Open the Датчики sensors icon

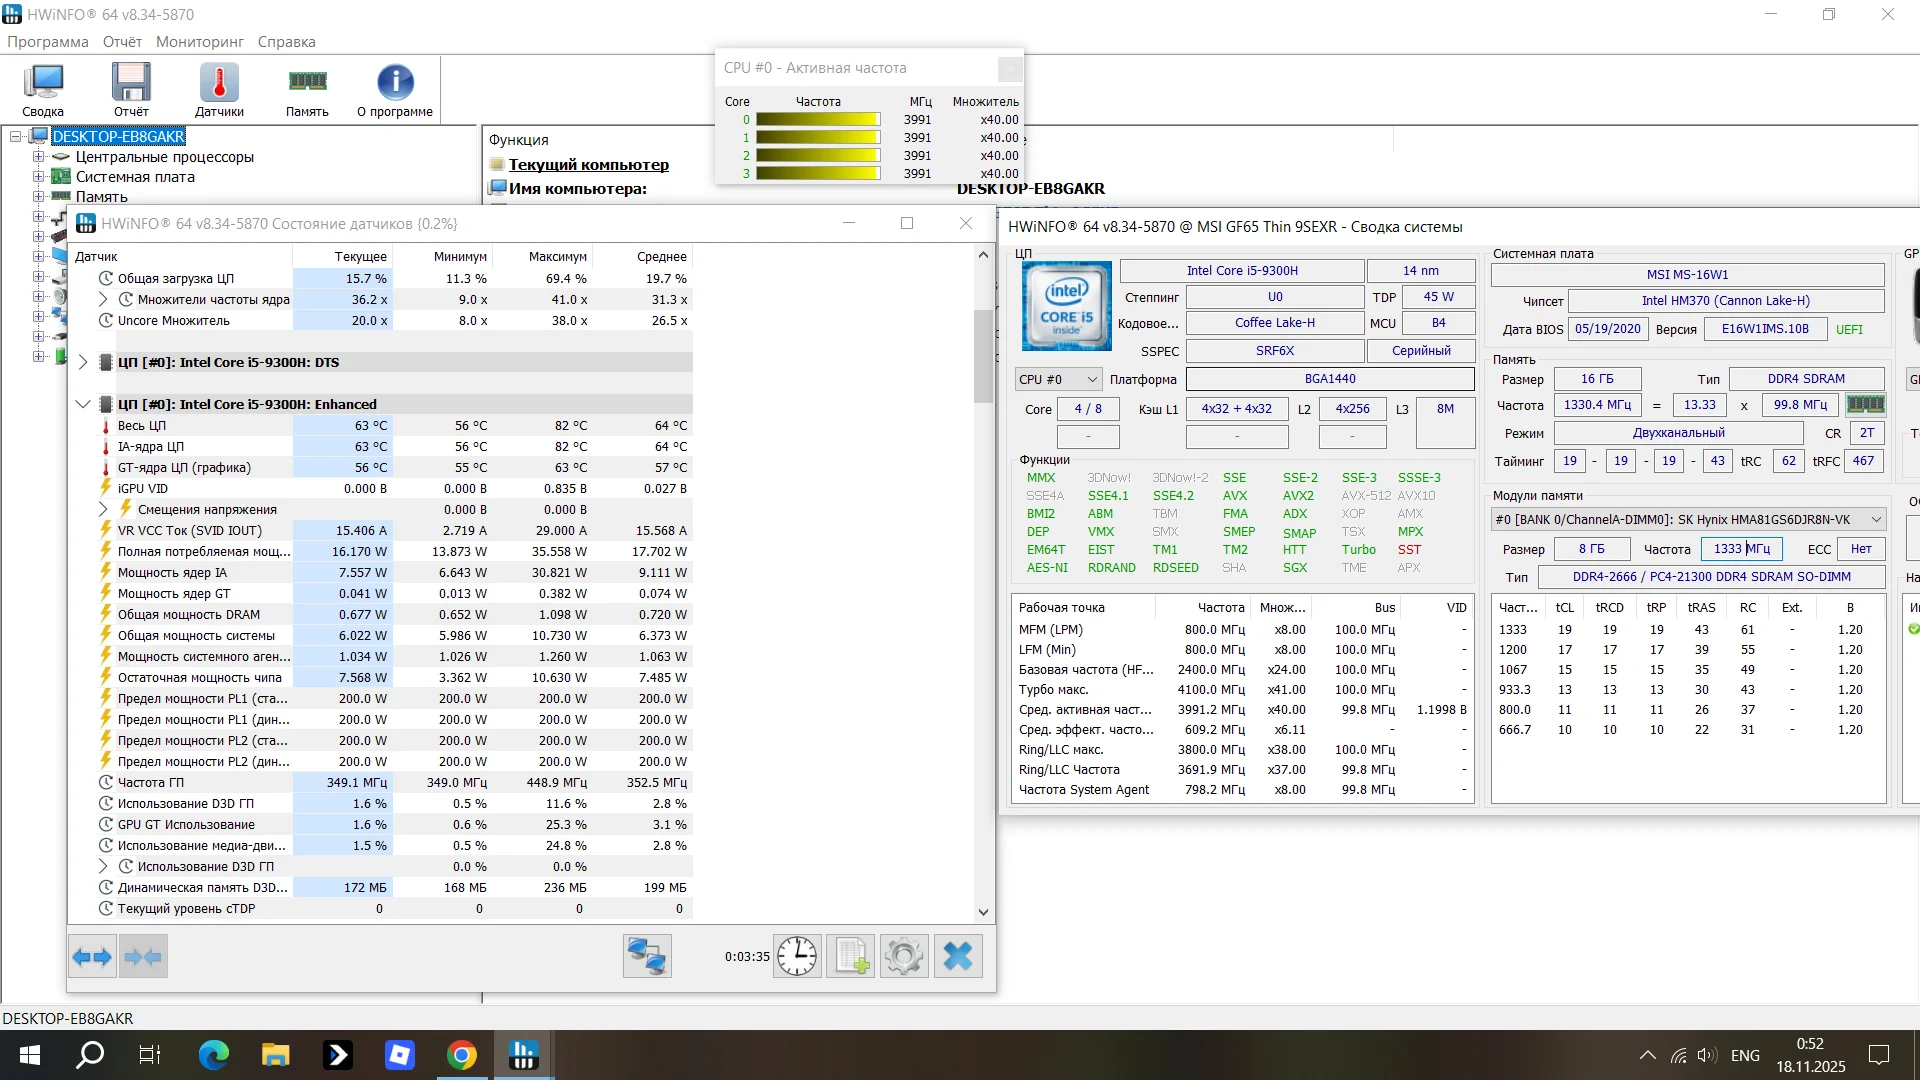coord(219,89)
